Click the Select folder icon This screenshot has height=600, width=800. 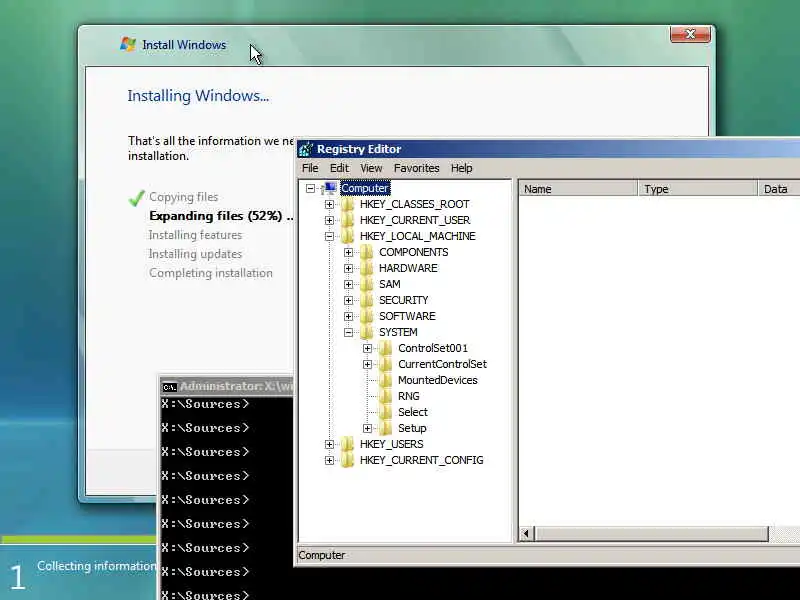coord(386,412)
